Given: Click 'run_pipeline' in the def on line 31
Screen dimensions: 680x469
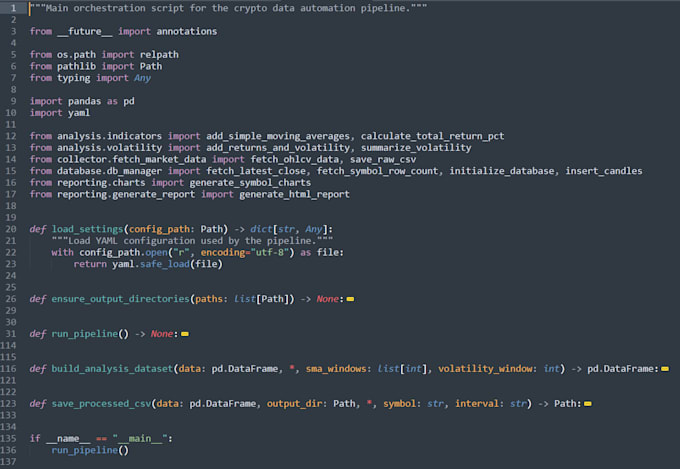Looking at the screenshot, I should tap(85, 334).
